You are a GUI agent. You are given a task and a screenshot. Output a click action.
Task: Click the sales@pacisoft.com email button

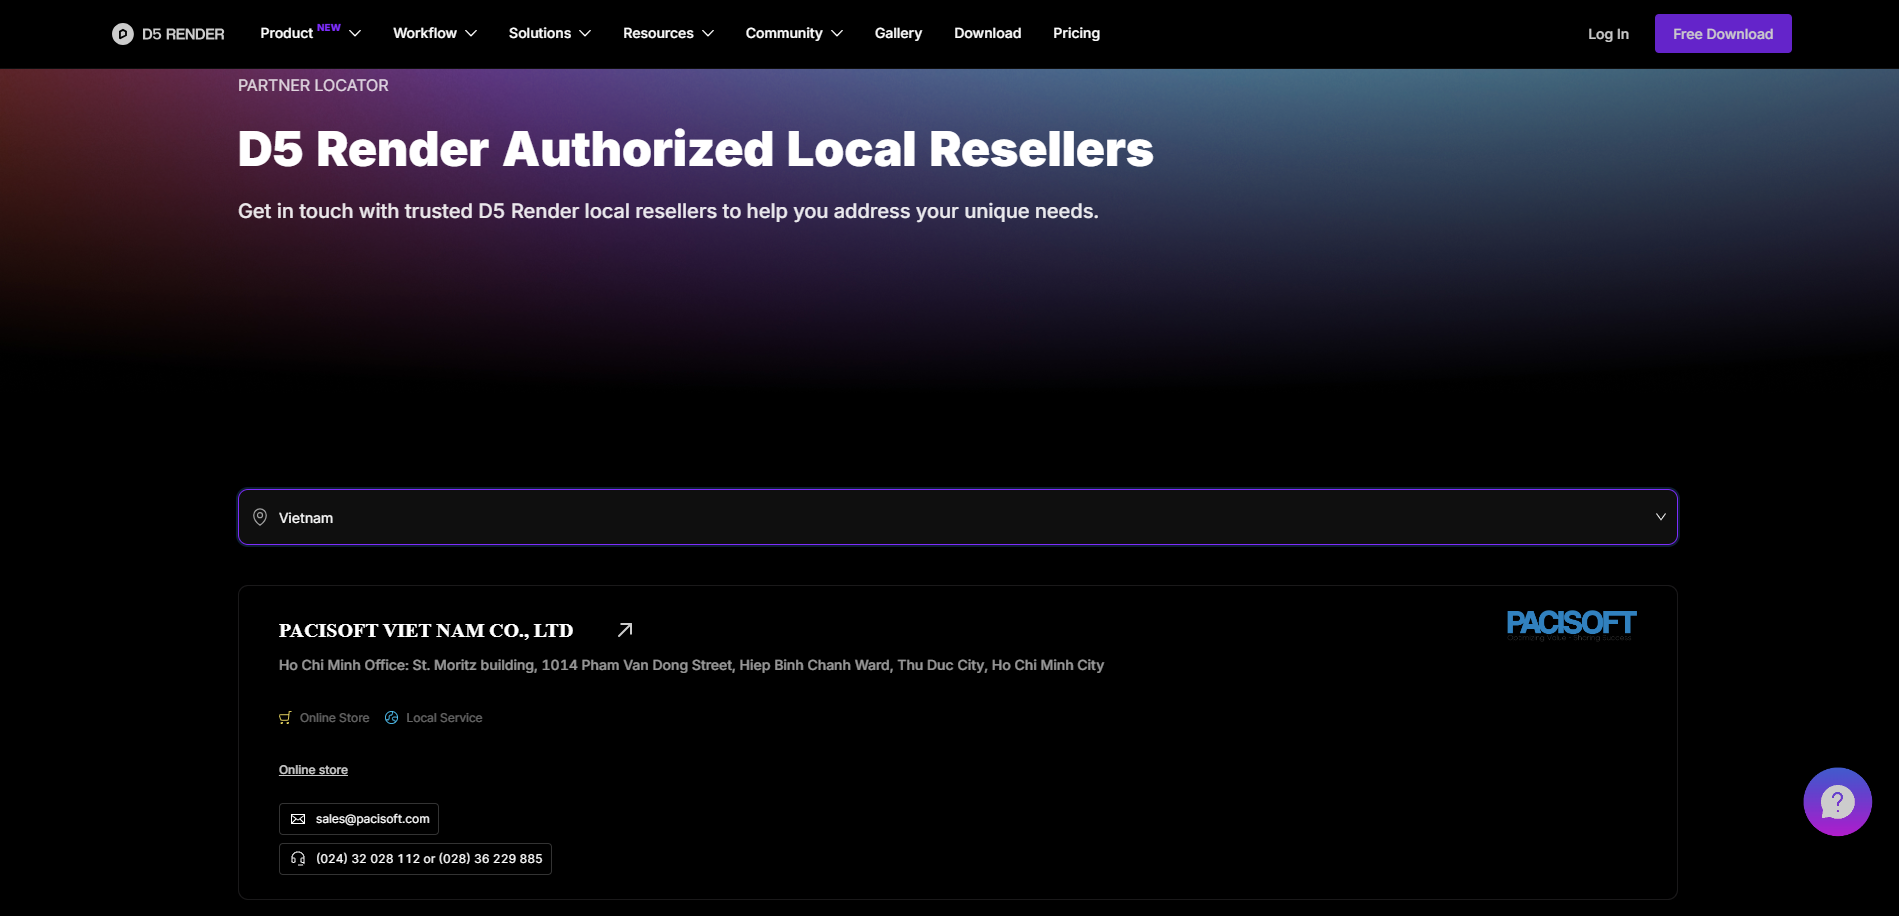(x=359, y=819)
